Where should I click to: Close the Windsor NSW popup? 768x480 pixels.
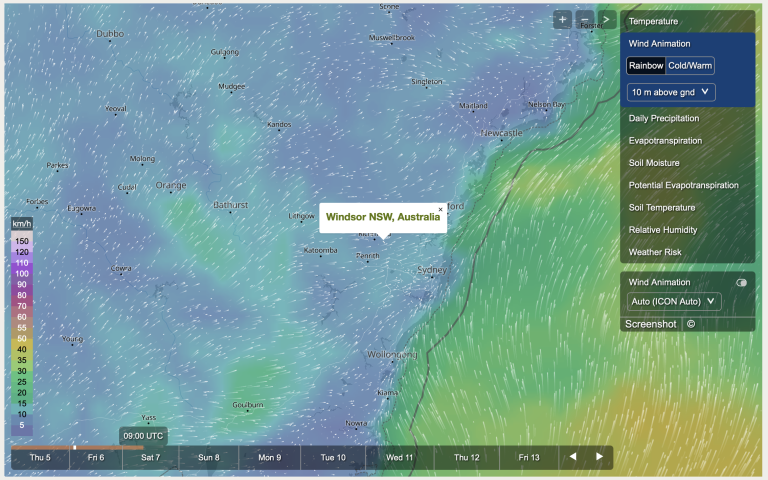click(440, 210)
